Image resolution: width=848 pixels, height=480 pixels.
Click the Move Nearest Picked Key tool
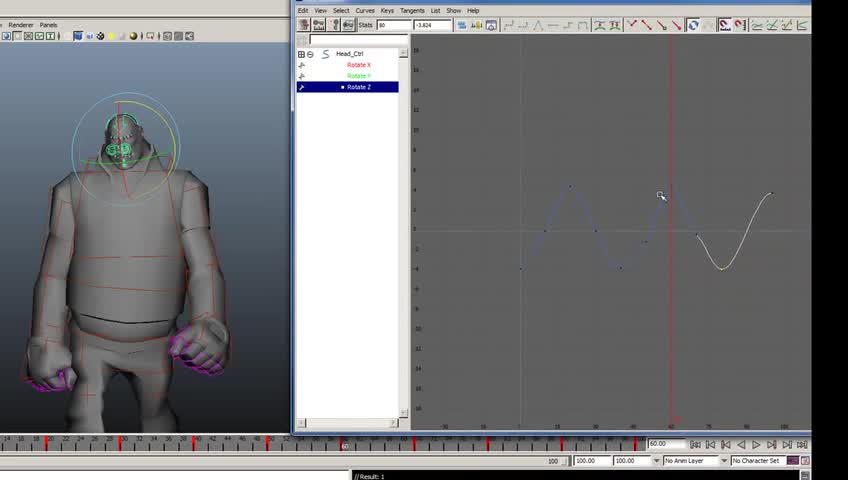tap(304, 25)
